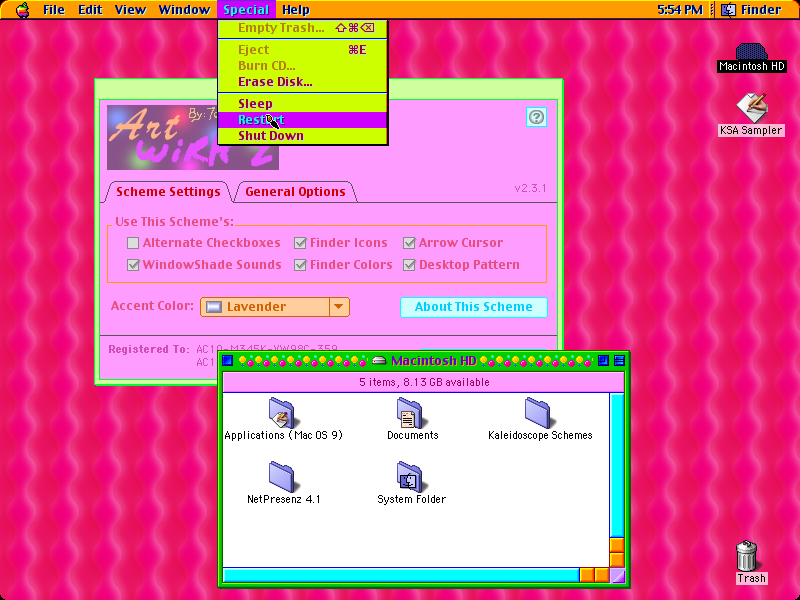Click the dimmed Empty Trash... menu item
Viewport: 800px width, 600px height.
click(303, 28)
